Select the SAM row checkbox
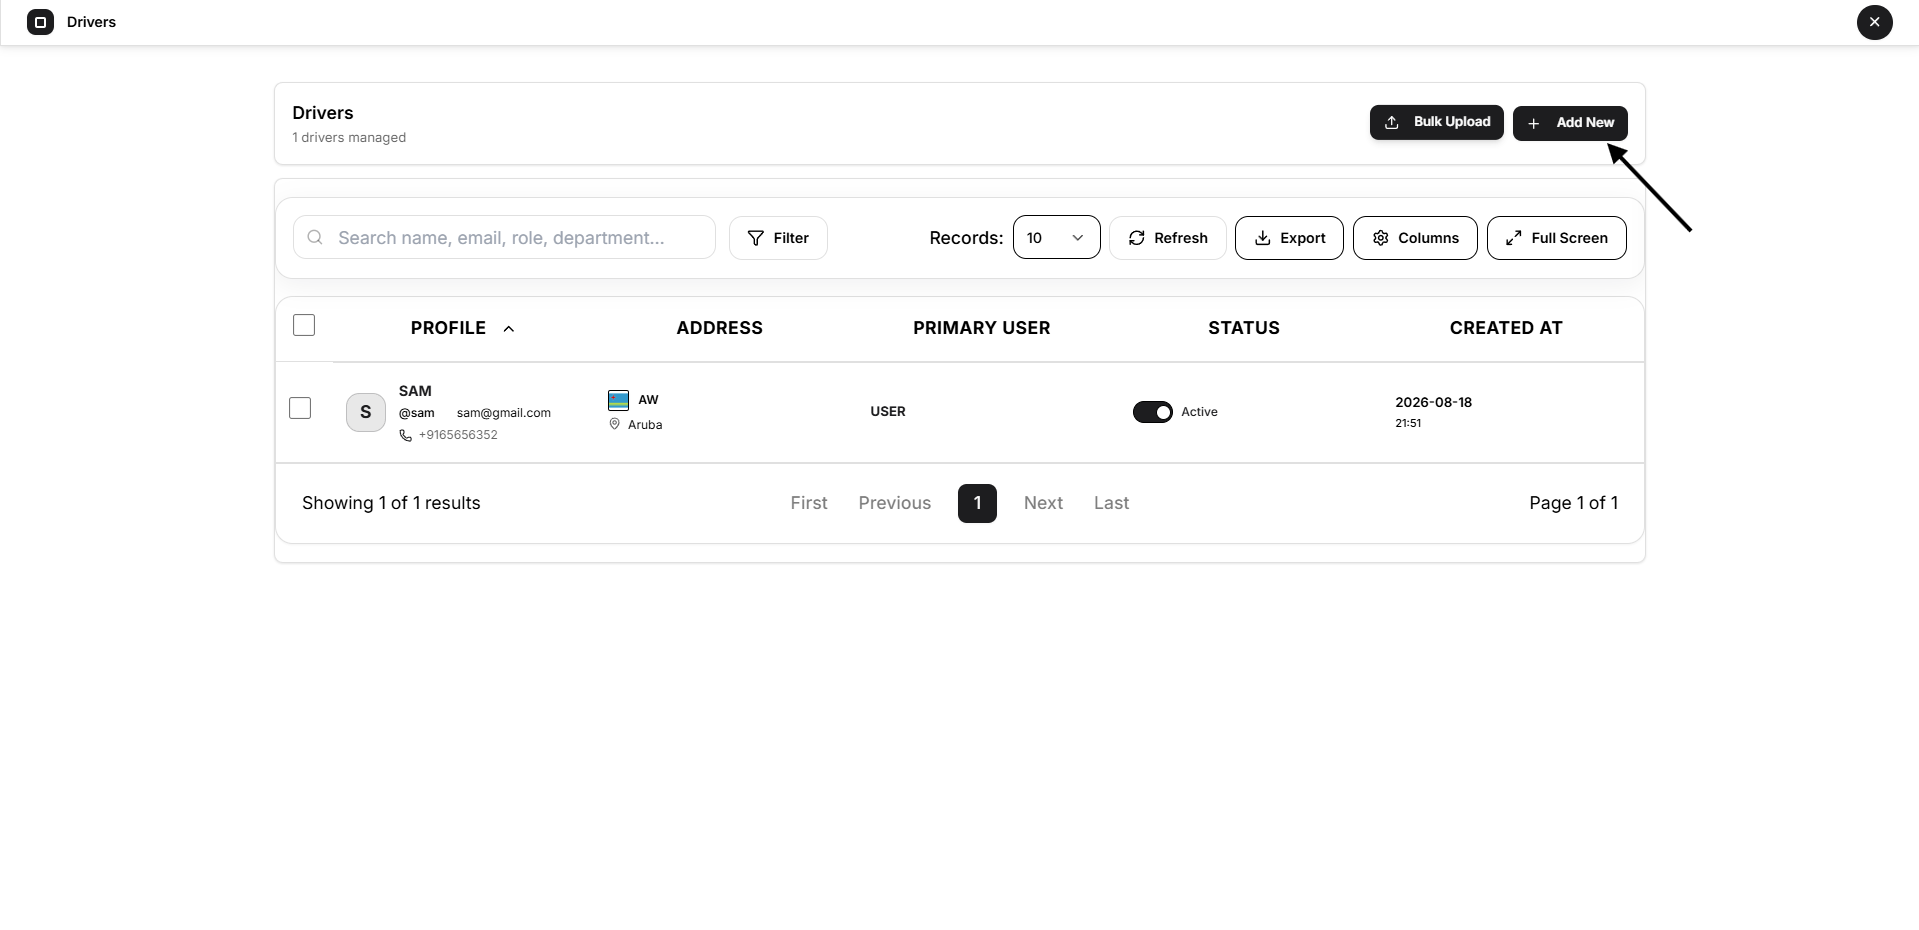 click(x=300, y=408)
